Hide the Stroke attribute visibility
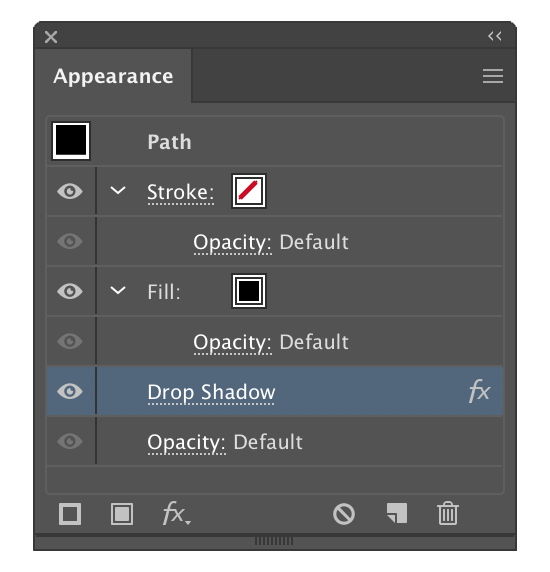 pos(70,191)
